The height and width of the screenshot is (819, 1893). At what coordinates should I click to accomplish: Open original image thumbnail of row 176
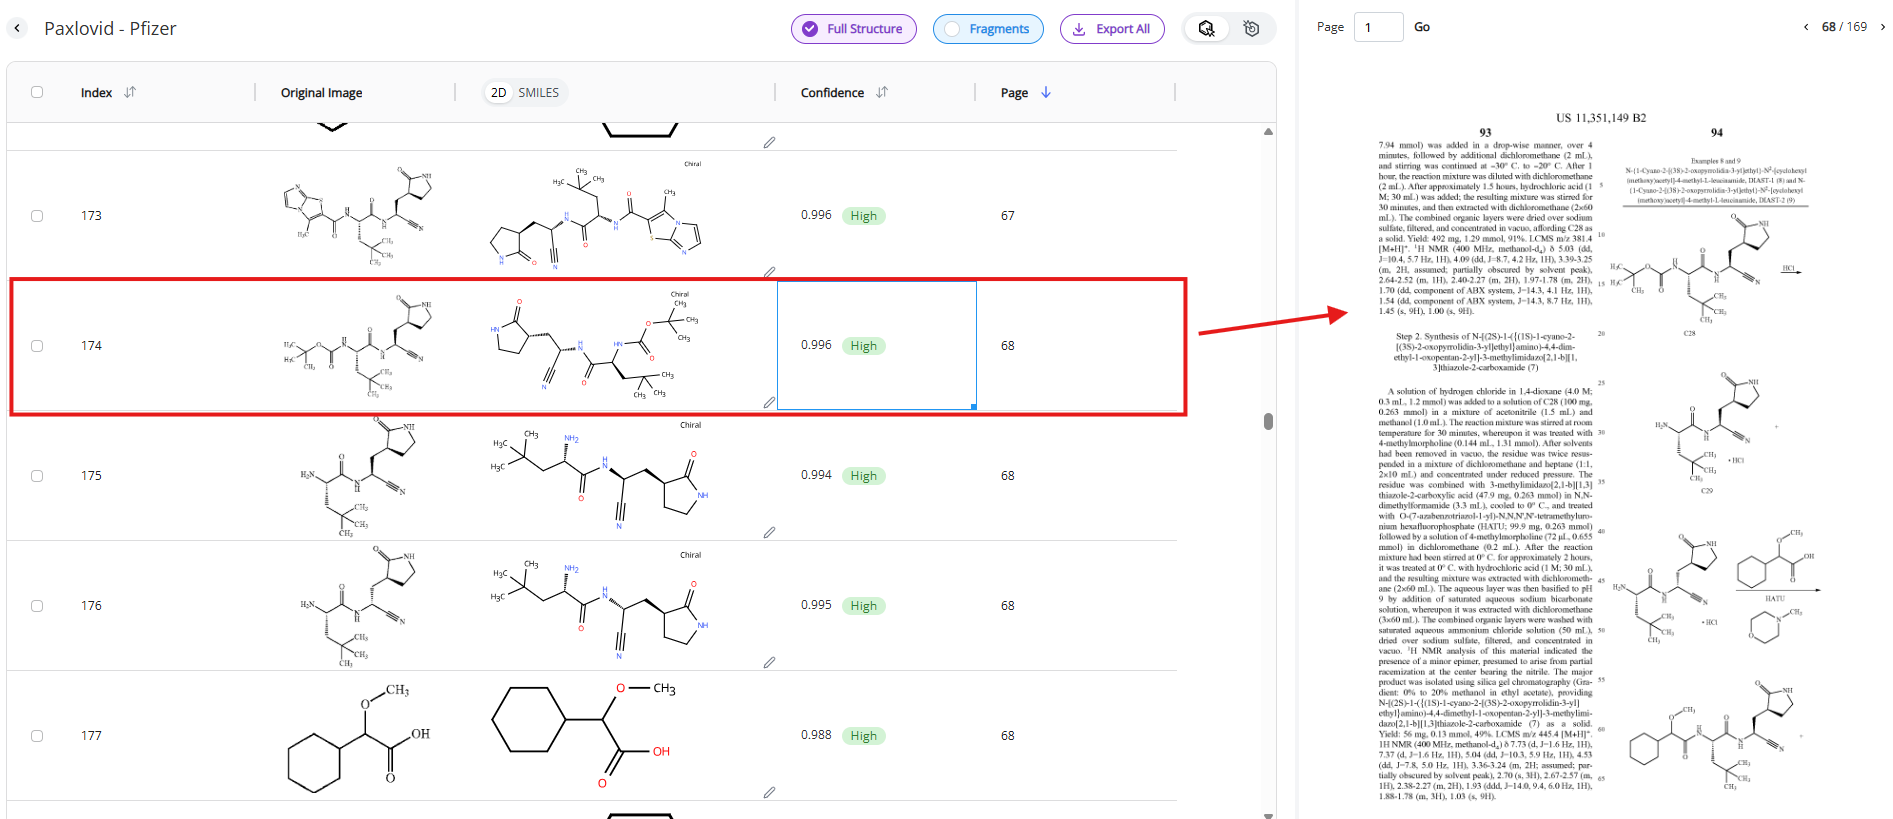pyautogui.click(x=359, y=606)
